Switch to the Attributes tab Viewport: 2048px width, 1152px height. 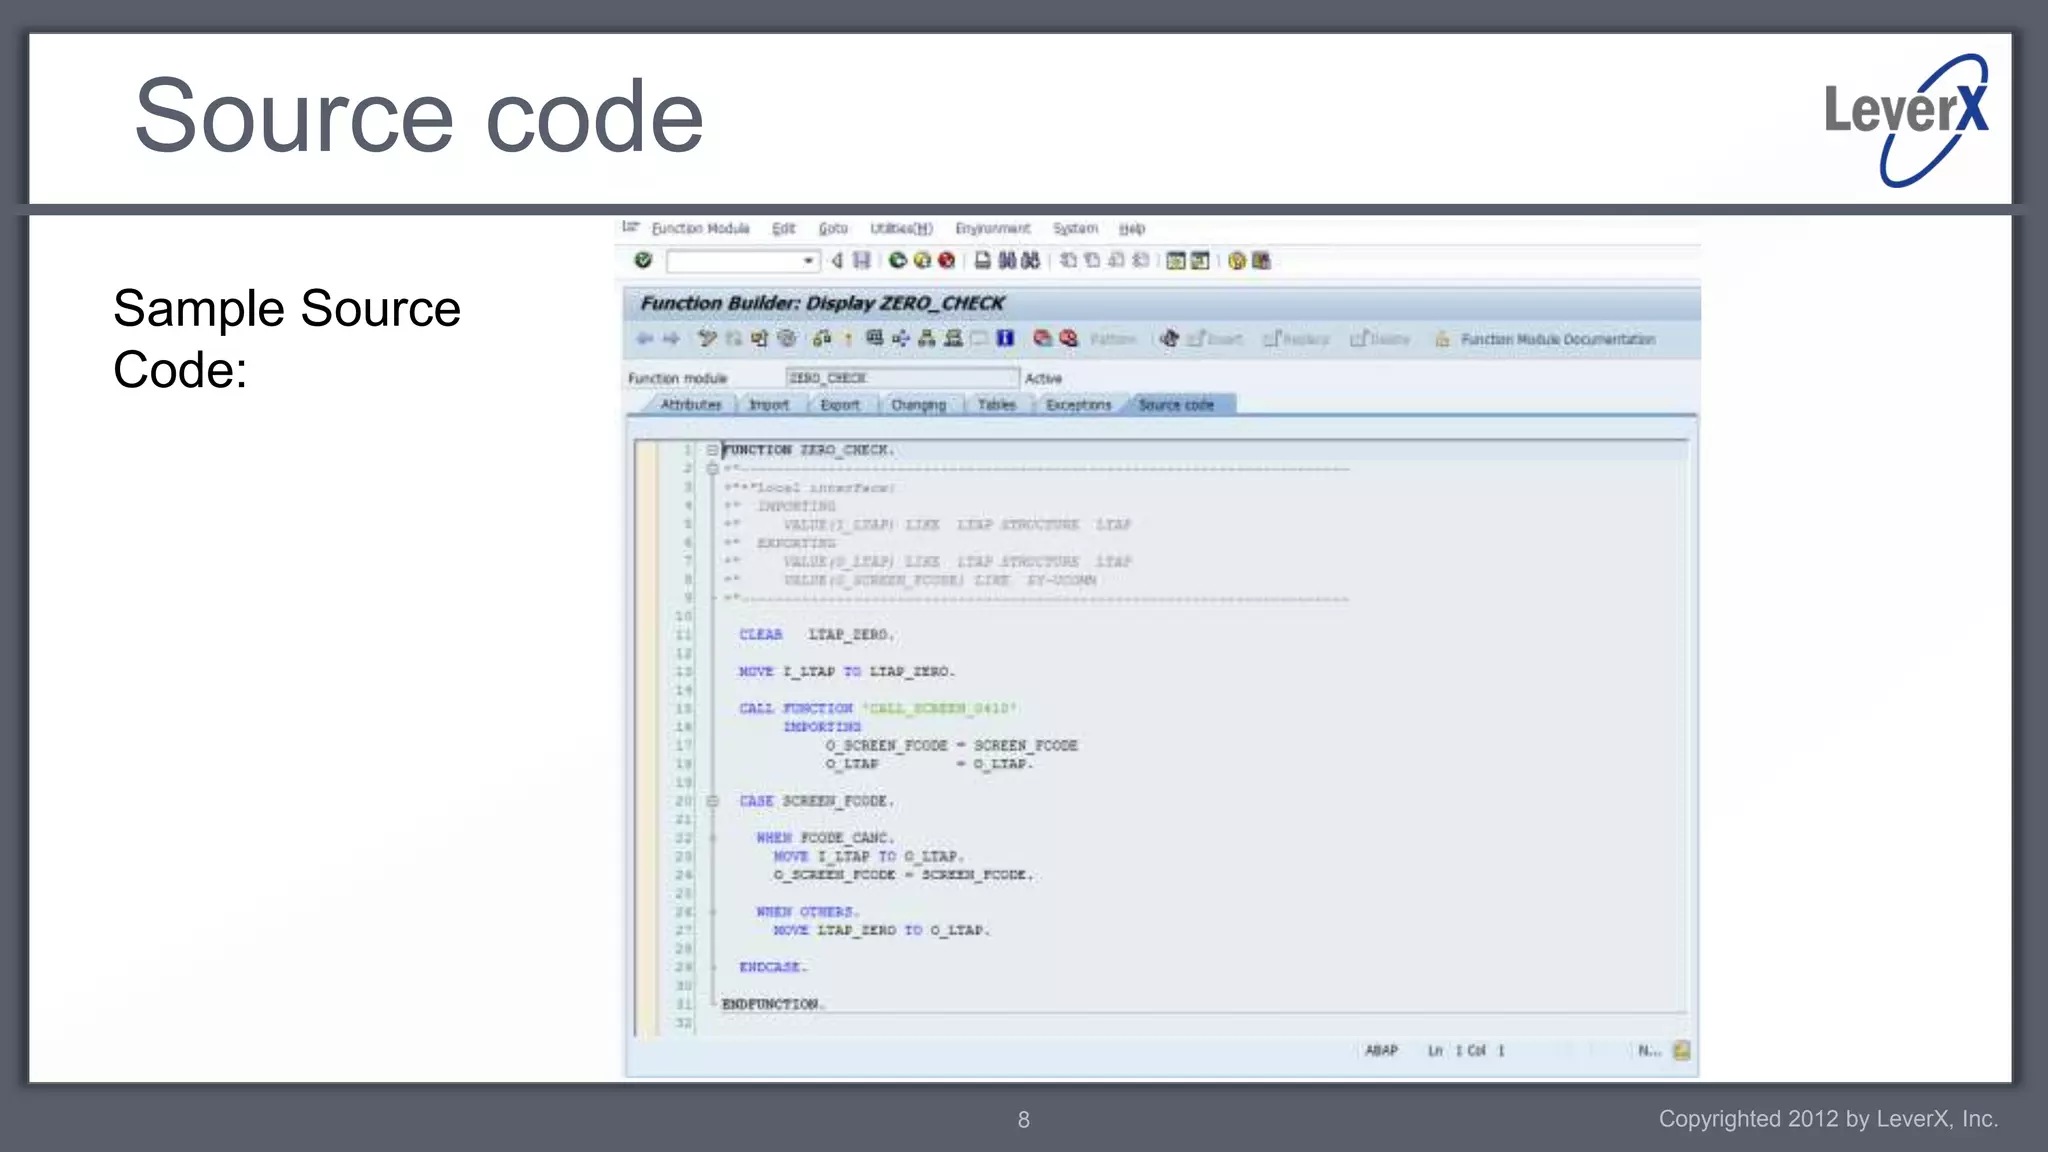click(x=690, y=404)
